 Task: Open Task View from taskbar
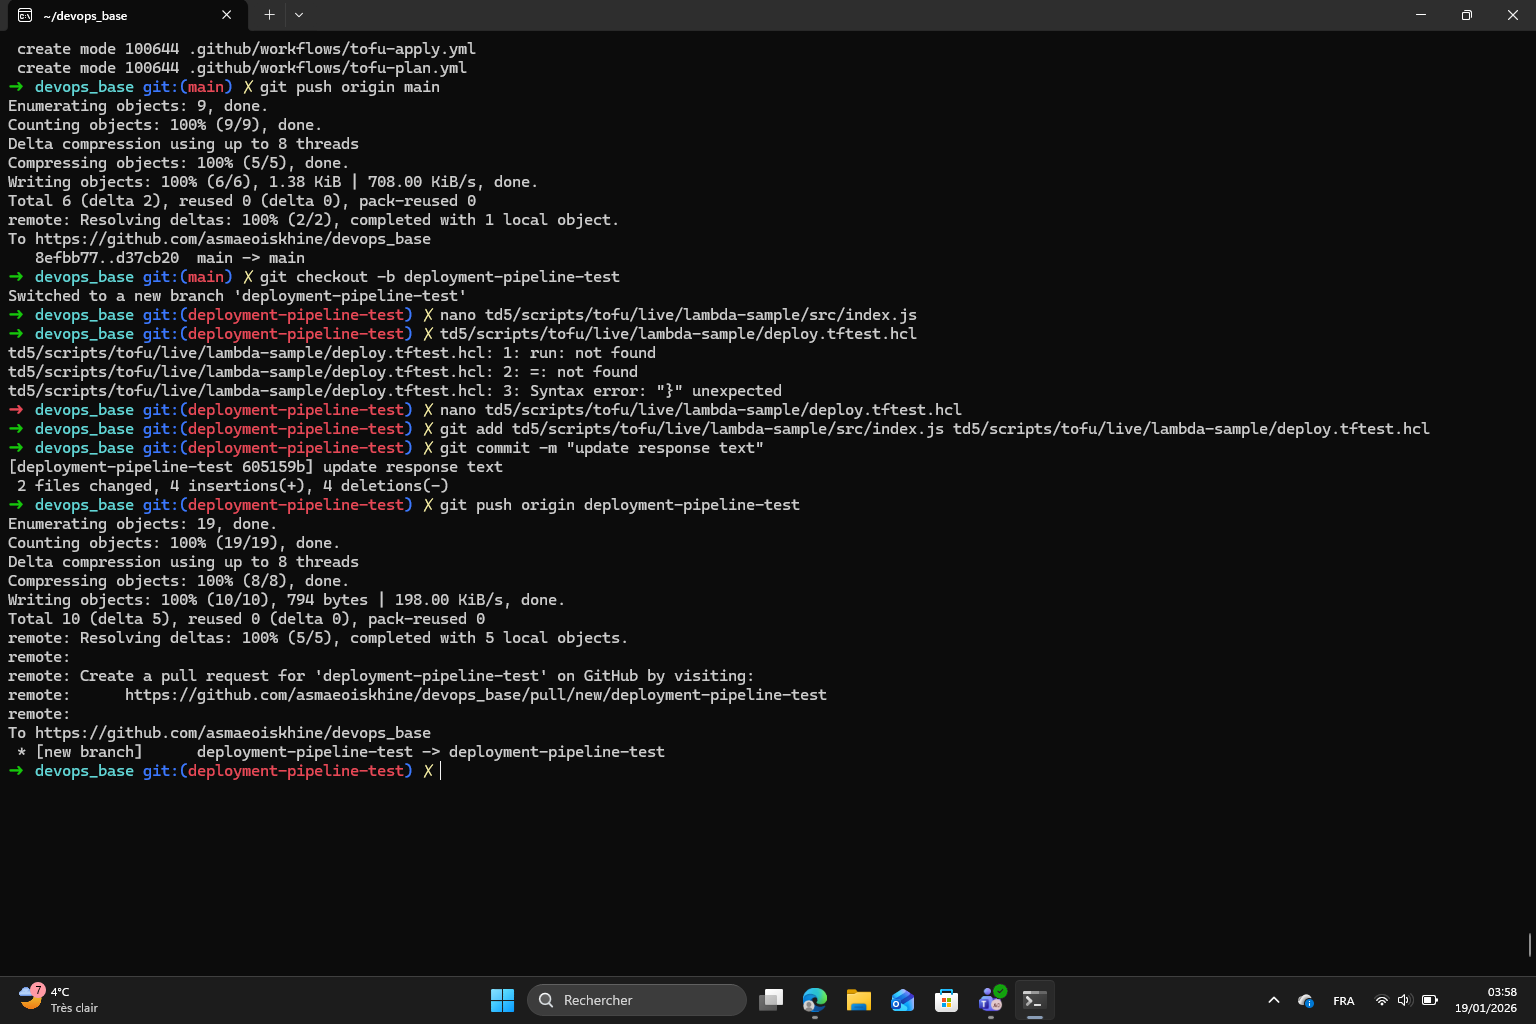click(771, 1000)
